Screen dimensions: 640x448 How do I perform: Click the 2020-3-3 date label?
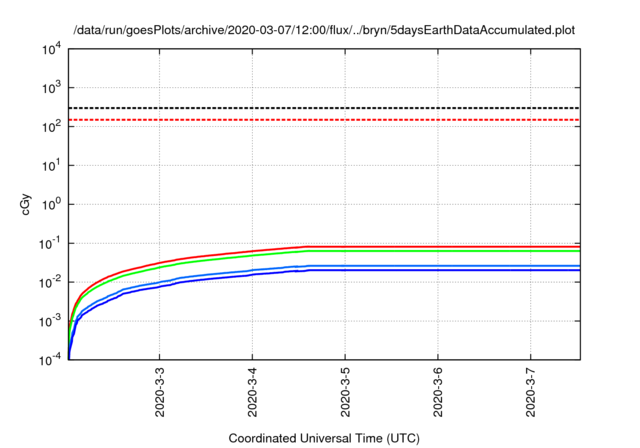click(160, 392)
